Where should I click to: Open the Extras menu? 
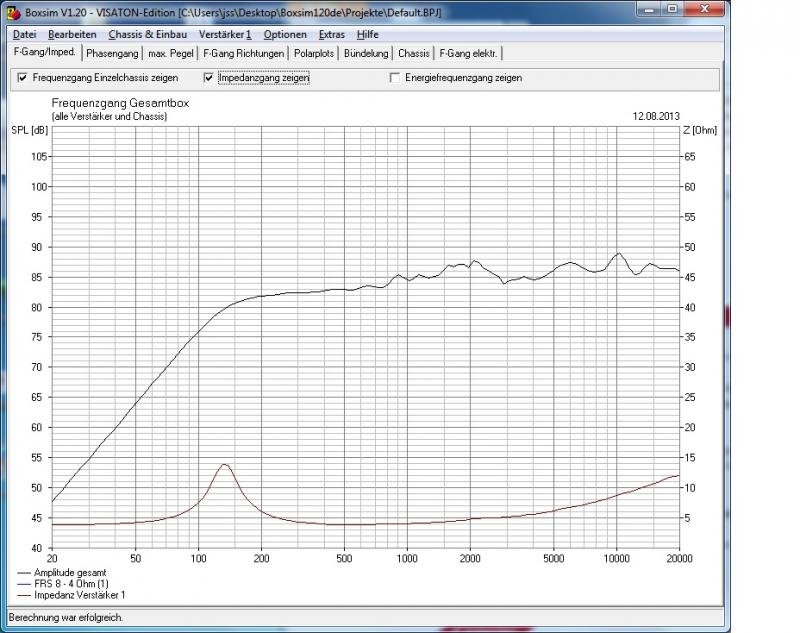[331, 34]
